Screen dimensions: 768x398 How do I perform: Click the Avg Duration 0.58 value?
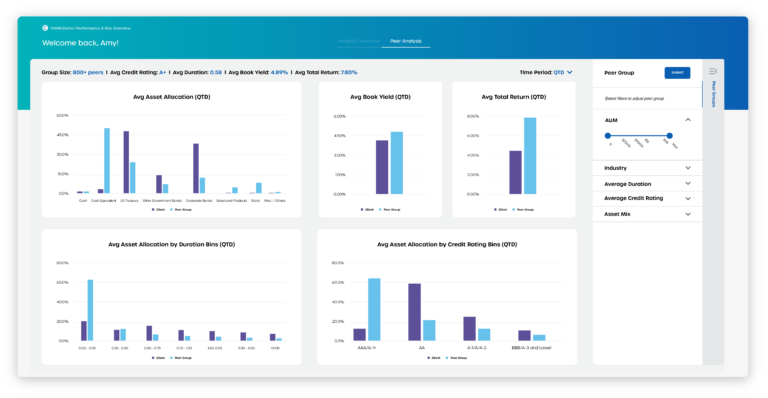(x=216, y=72)
